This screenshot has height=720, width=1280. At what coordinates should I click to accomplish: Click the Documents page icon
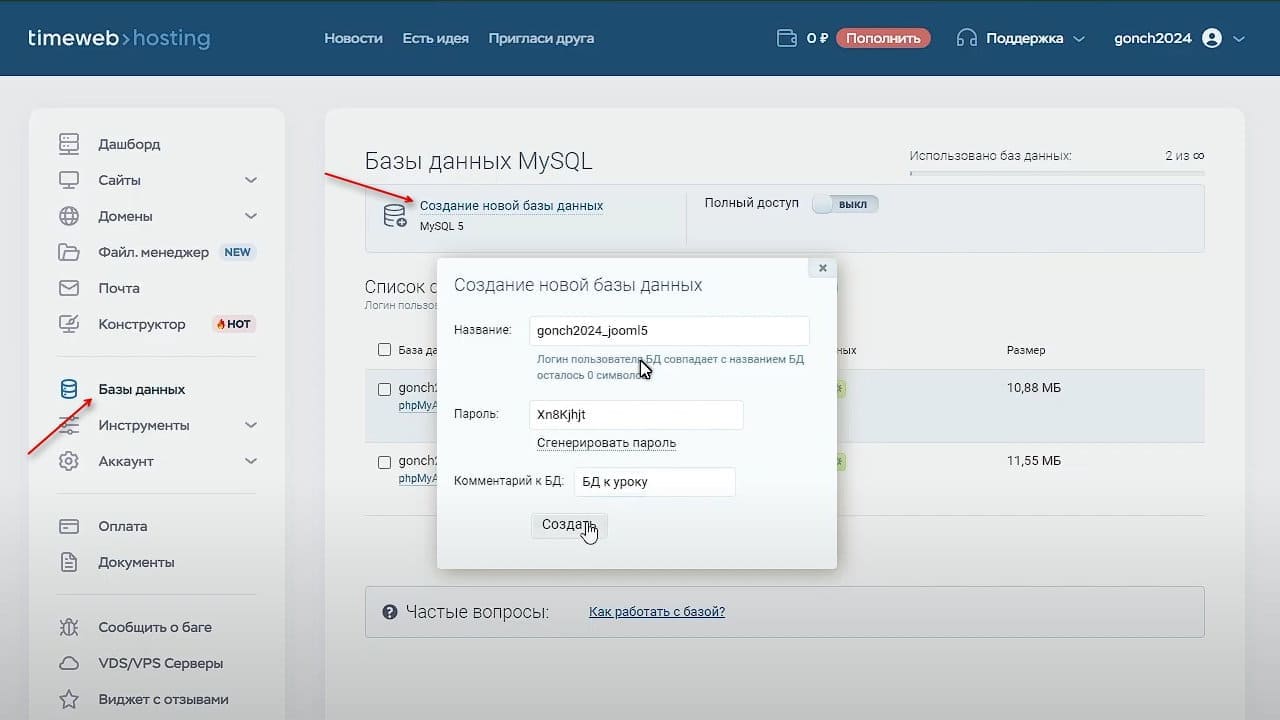[69, 562]
